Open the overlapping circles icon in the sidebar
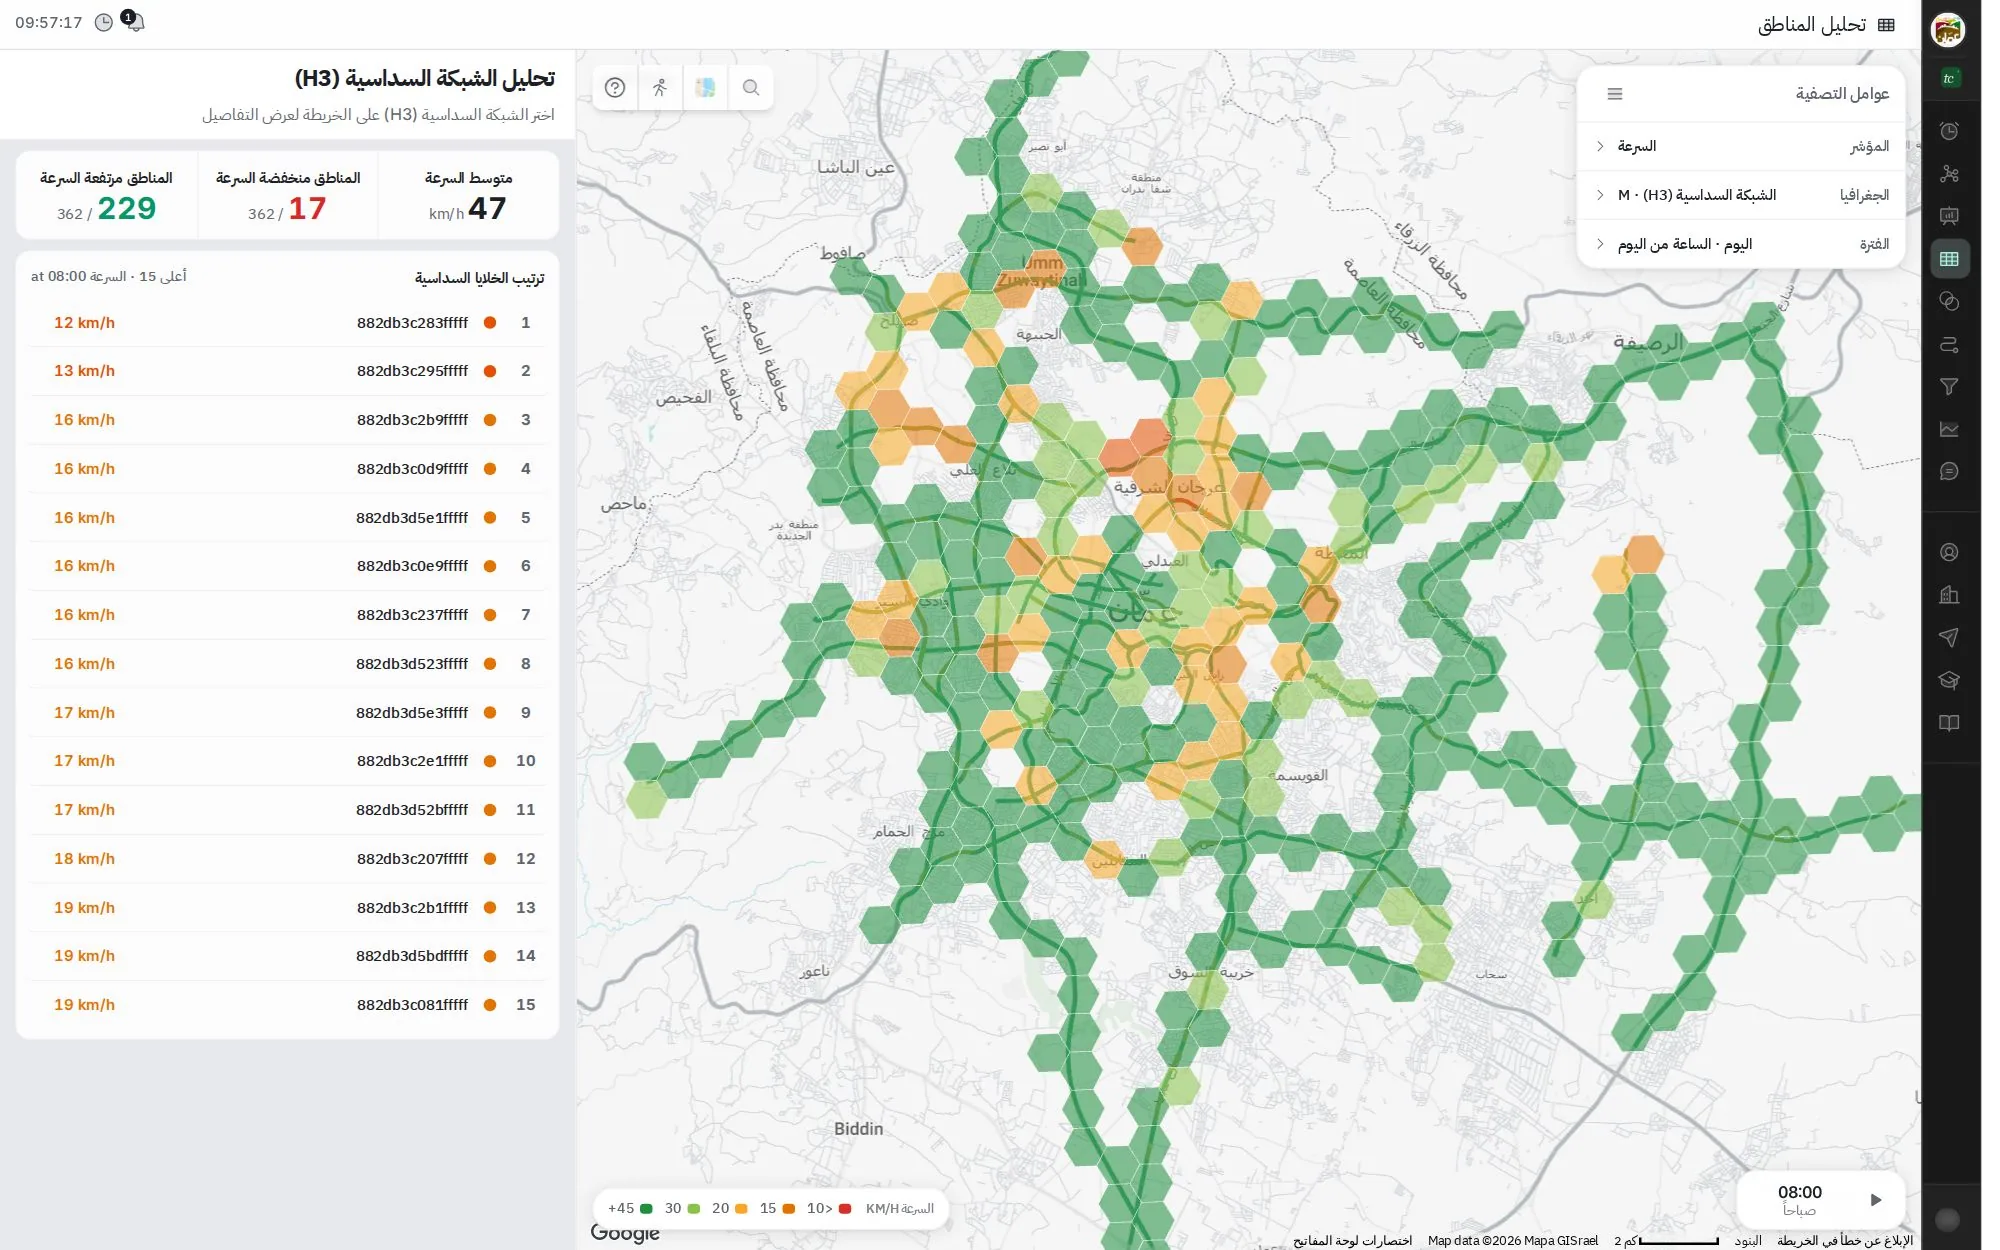This screenshot has height=1250, width=2000. (1949, 301)
